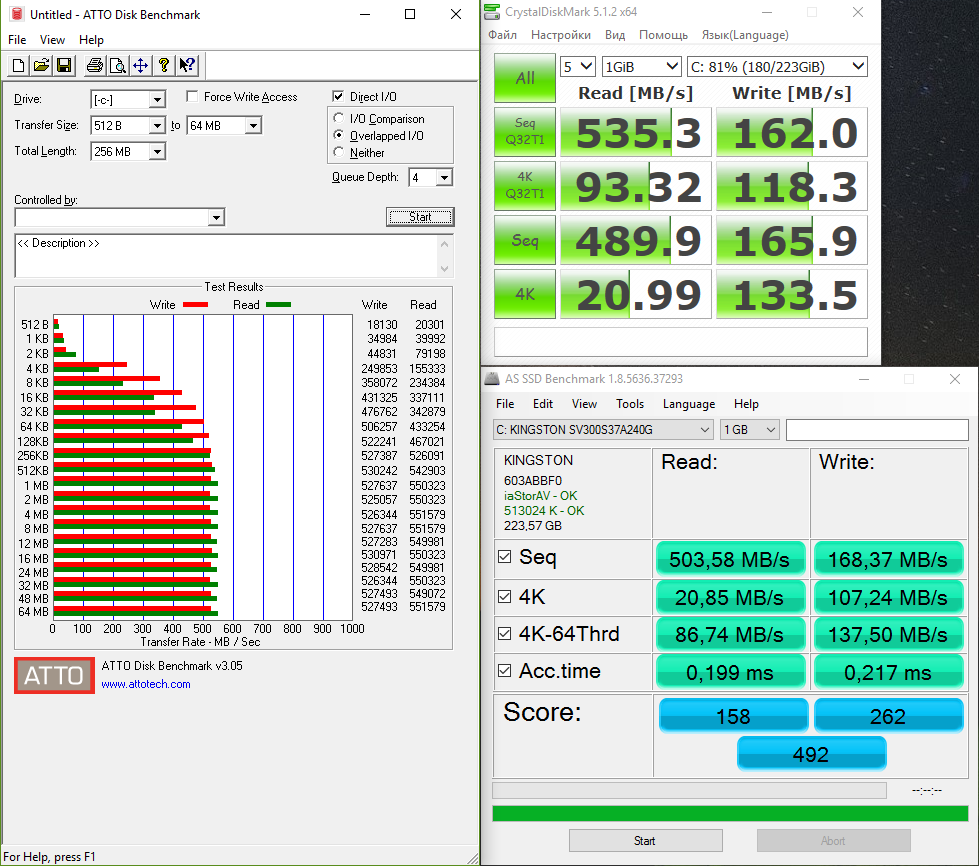Click the Seq button in CrystalDiskMark
Viewport: 979px width, 866px height.
coord(525,240)
